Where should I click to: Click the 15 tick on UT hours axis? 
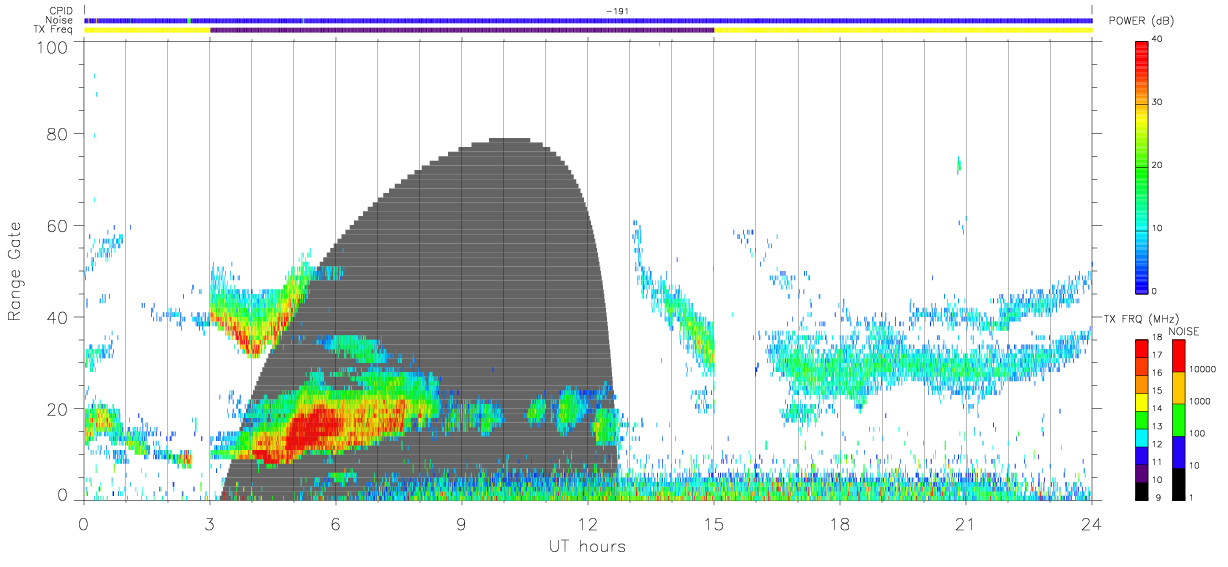(x=714, y=523)
